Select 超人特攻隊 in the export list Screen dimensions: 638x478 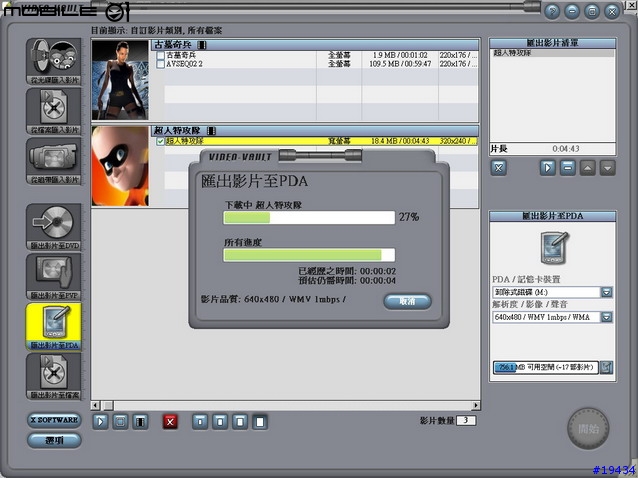[x=552, y=53]
